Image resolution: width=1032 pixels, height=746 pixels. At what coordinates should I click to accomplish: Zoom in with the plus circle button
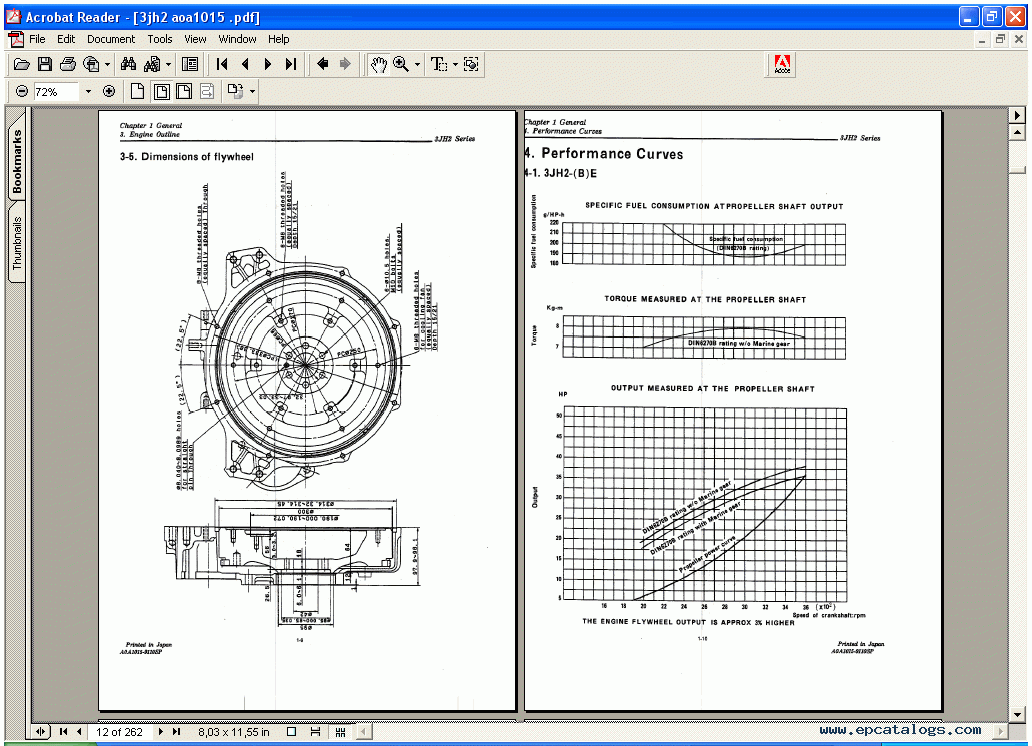109,92
